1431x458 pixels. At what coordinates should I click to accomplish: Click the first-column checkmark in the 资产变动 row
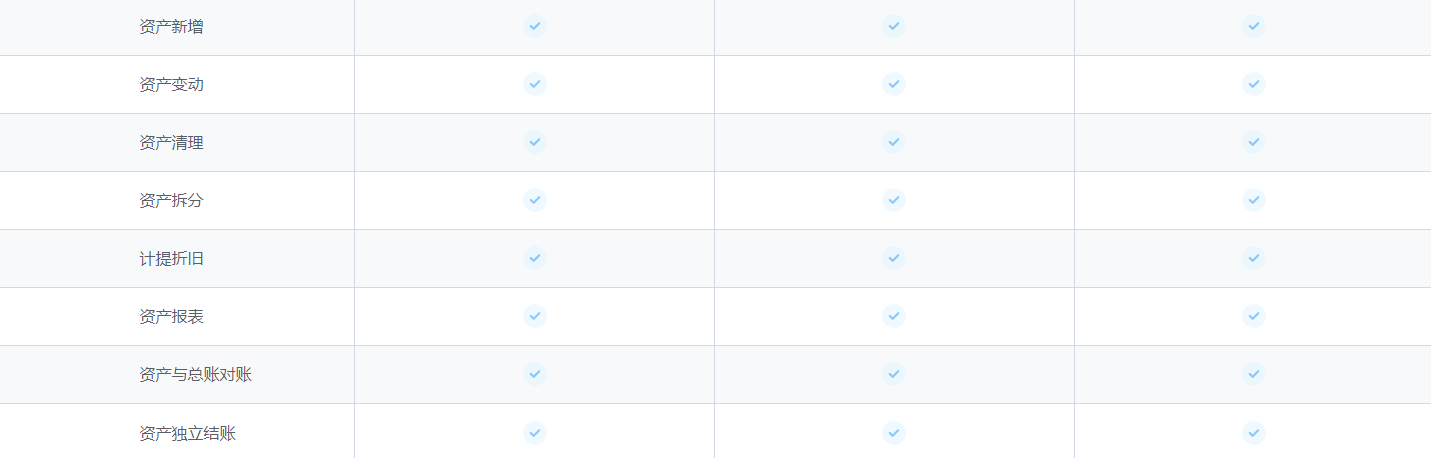(x=535, y=84)
